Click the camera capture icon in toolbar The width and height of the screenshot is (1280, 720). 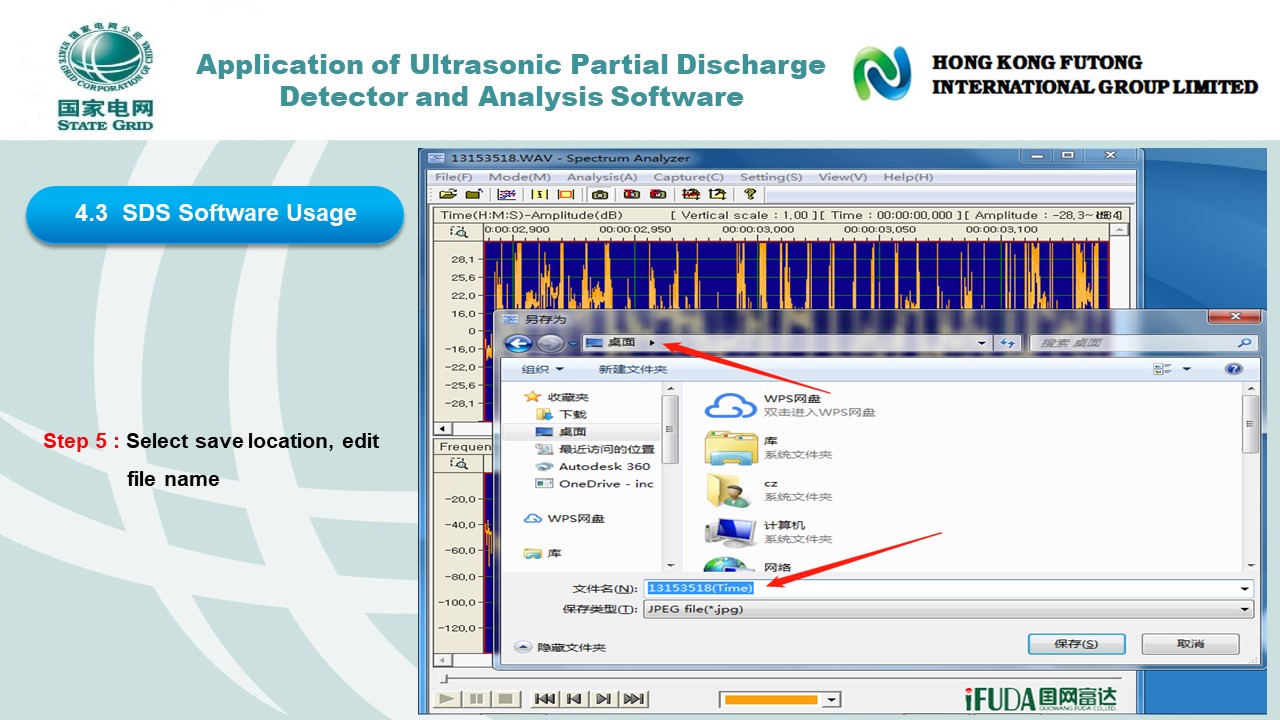click(600, 194)
